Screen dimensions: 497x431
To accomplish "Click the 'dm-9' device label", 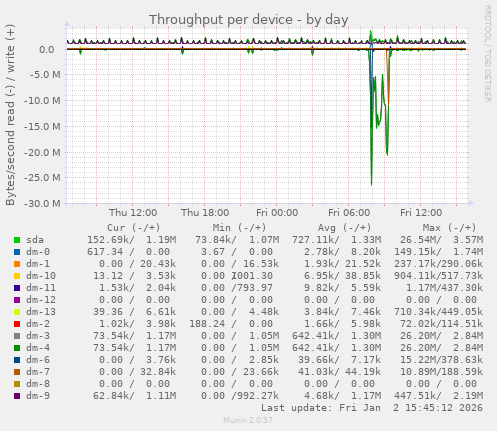I will 38,396.
